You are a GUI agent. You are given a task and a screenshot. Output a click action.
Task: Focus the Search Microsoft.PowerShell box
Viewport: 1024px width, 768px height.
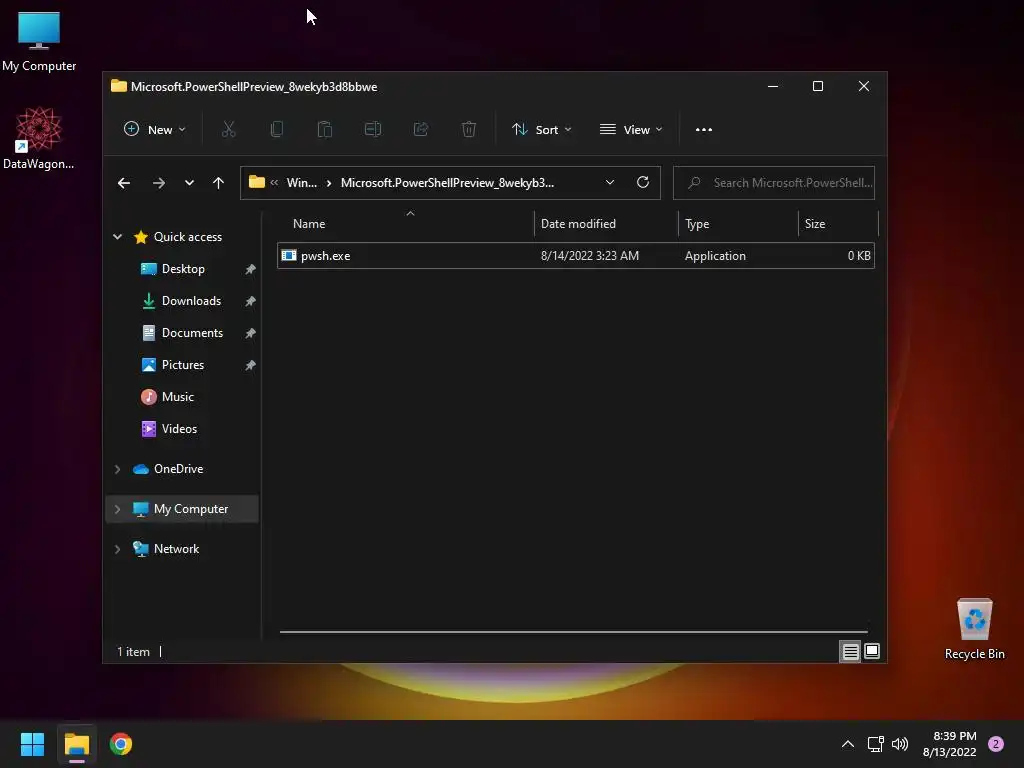click(774, 183)
